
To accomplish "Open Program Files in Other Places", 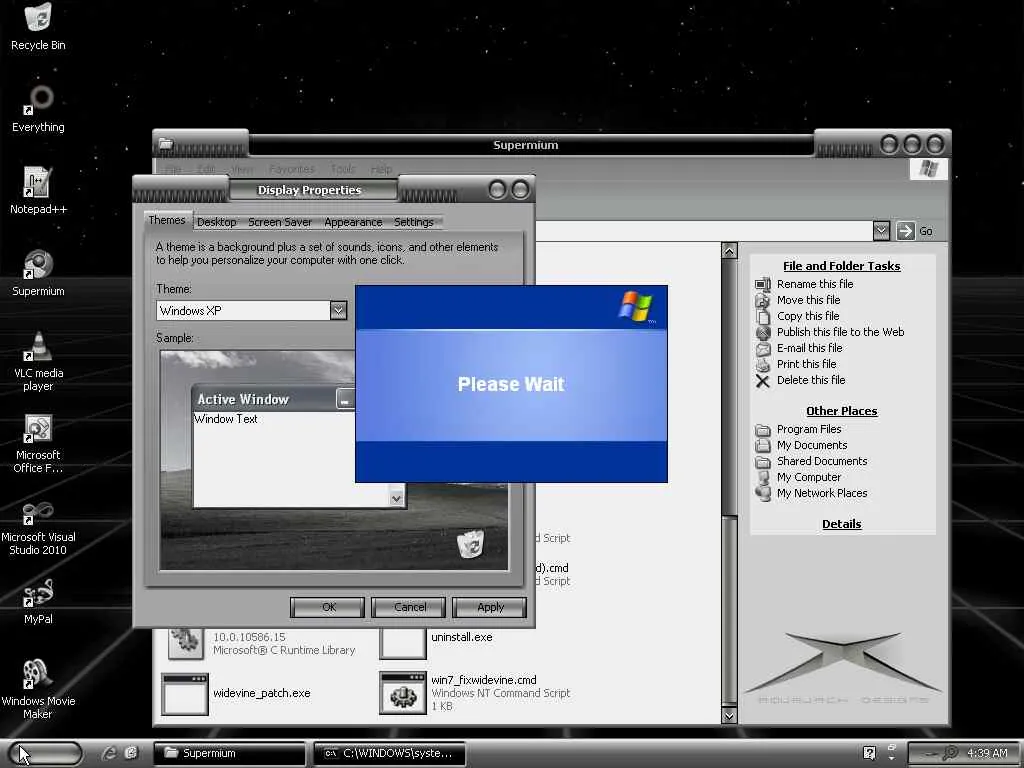I will click(x=808, y=429).
